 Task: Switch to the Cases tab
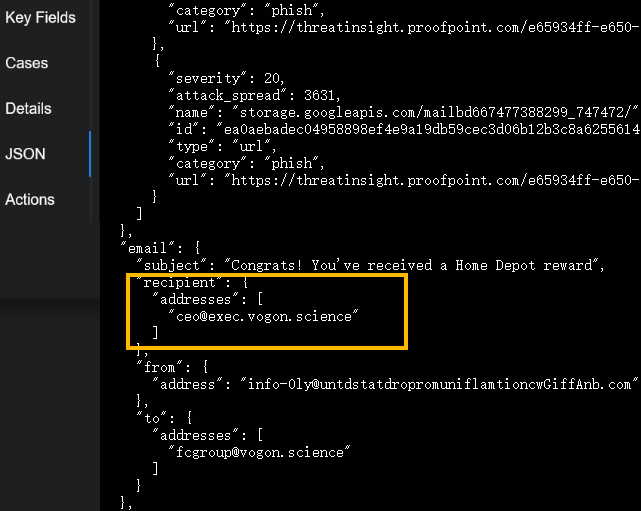pyautogui.click(x=27, y=63)
